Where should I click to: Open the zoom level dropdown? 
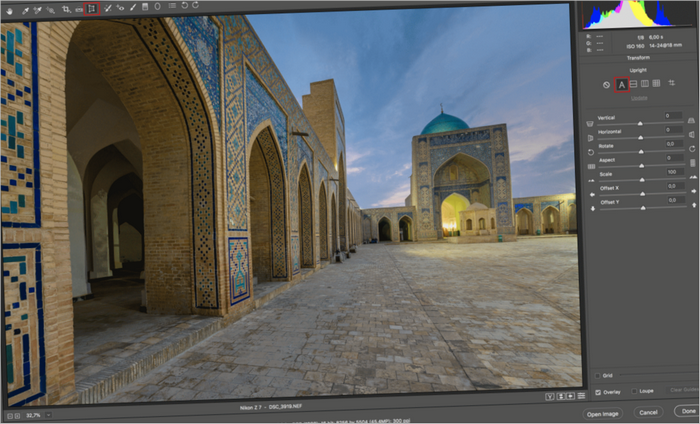click(48, 415)
